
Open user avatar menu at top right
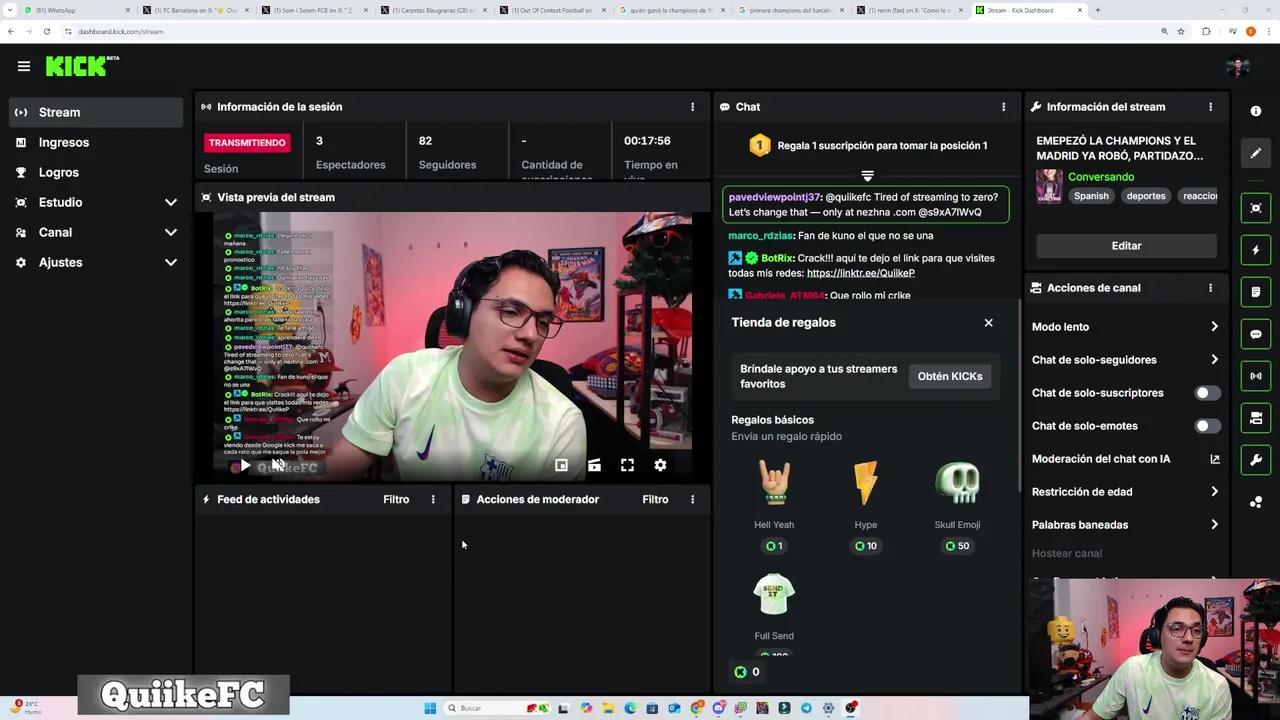pyautogui.click(x=1238, y=67)
